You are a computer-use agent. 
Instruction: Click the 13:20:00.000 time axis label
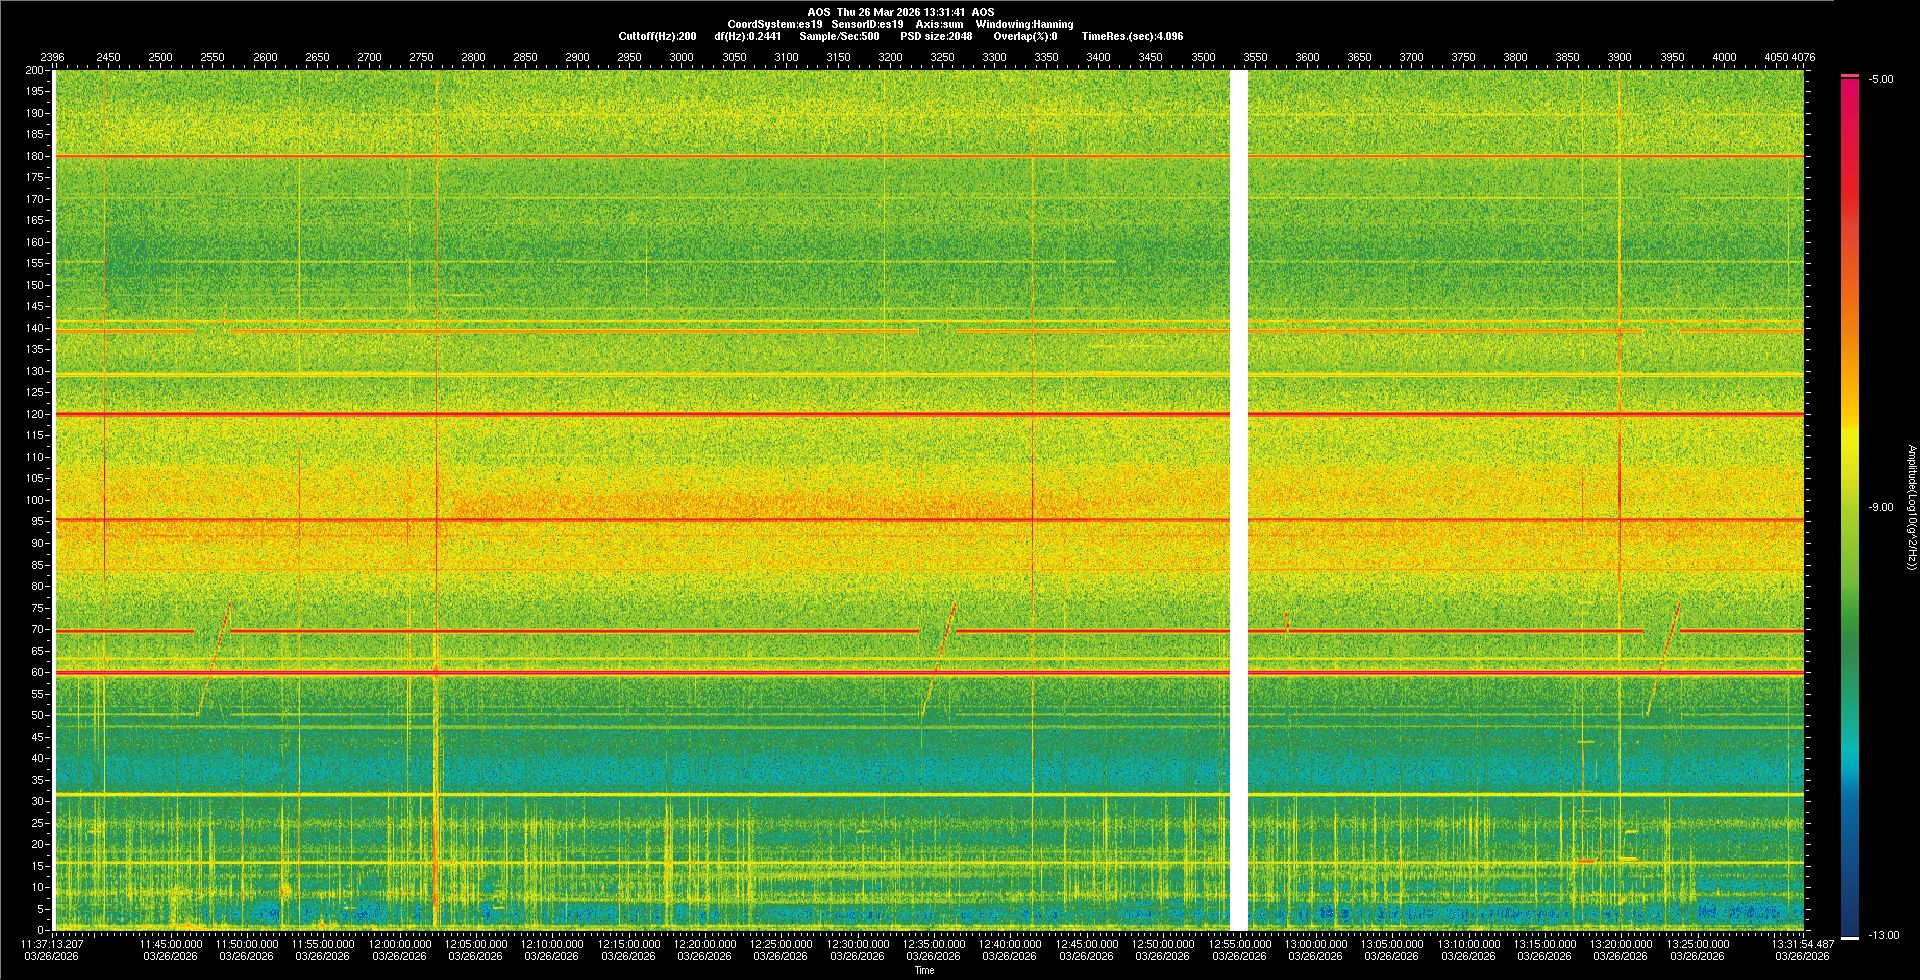(x=1620, y=944)
